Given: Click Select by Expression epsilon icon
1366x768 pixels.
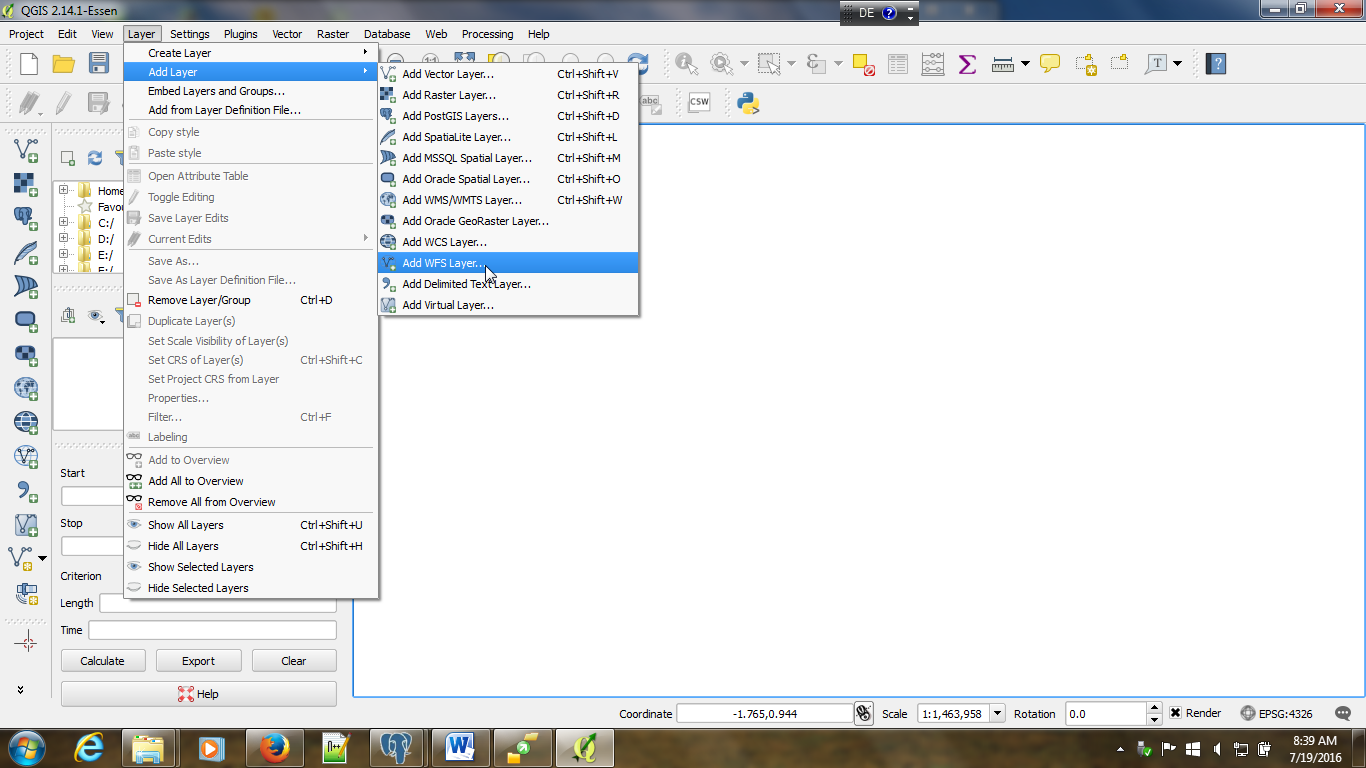Looking at the screenshot, I should tap(815, 64).
